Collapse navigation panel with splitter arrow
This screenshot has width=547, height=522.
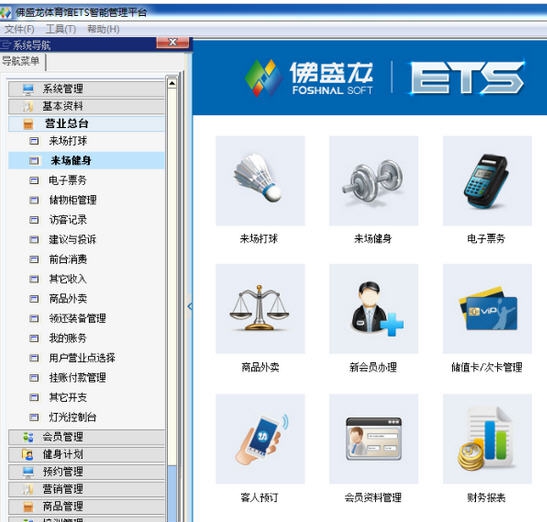(190, 306)
